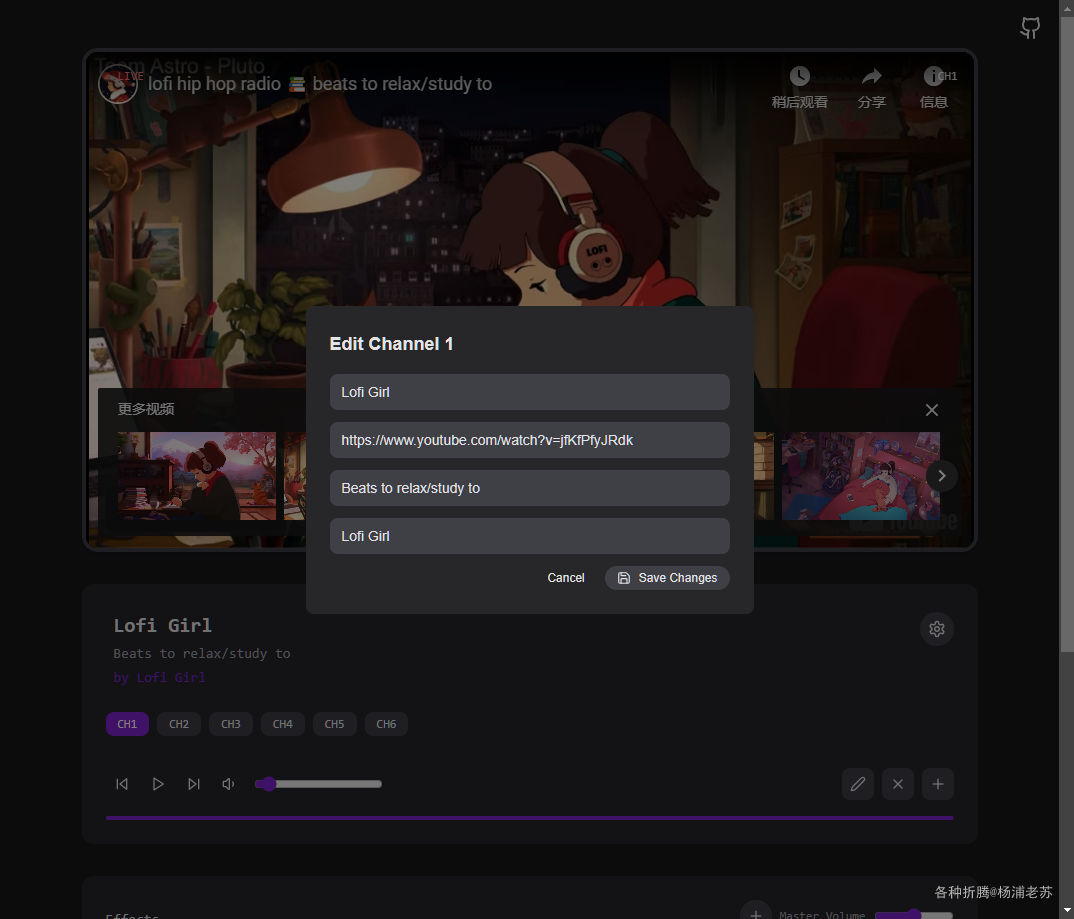Switch to channel CH6
The height and width of the screenshot is (919, 1074).
(x=386, y=724)
